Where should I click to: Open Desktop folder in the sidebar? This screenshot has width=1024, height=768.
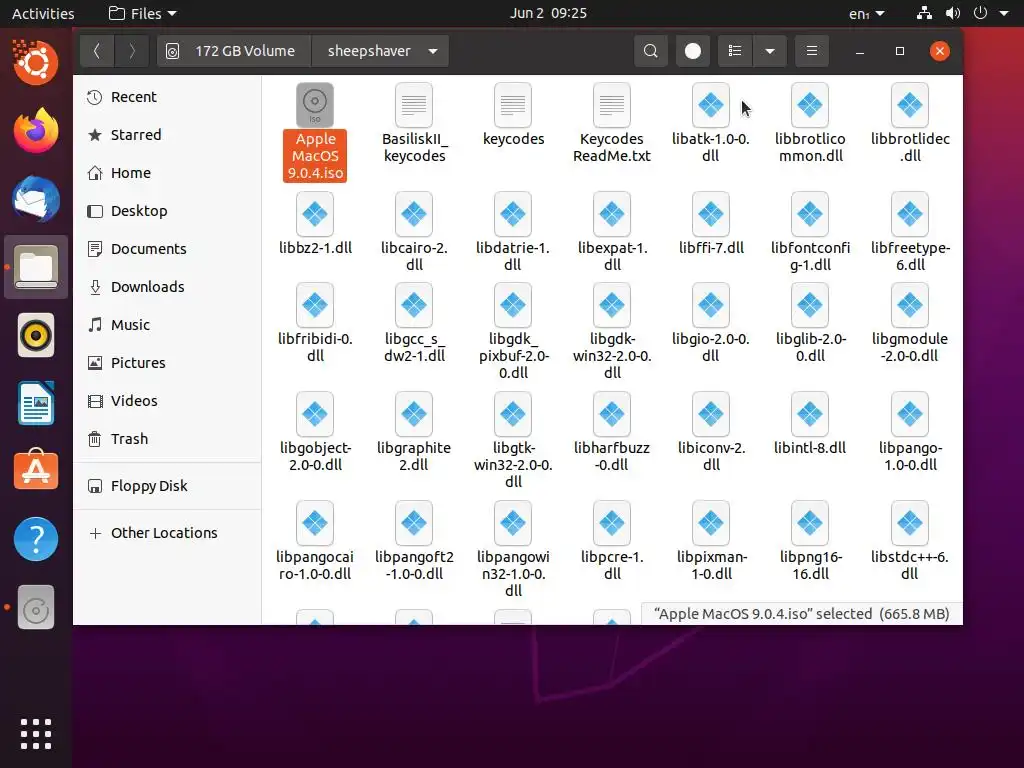(168, 210)
